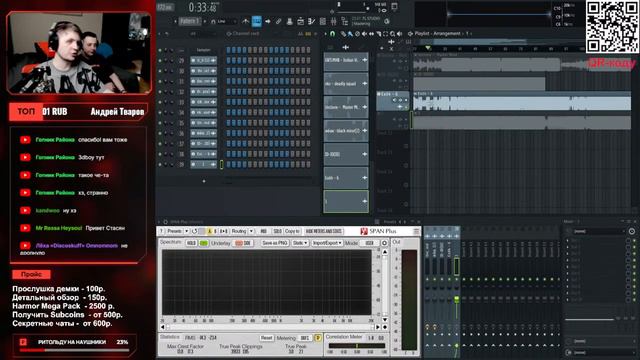Open the Stats dropdown in SPAN

click(300, 243)
